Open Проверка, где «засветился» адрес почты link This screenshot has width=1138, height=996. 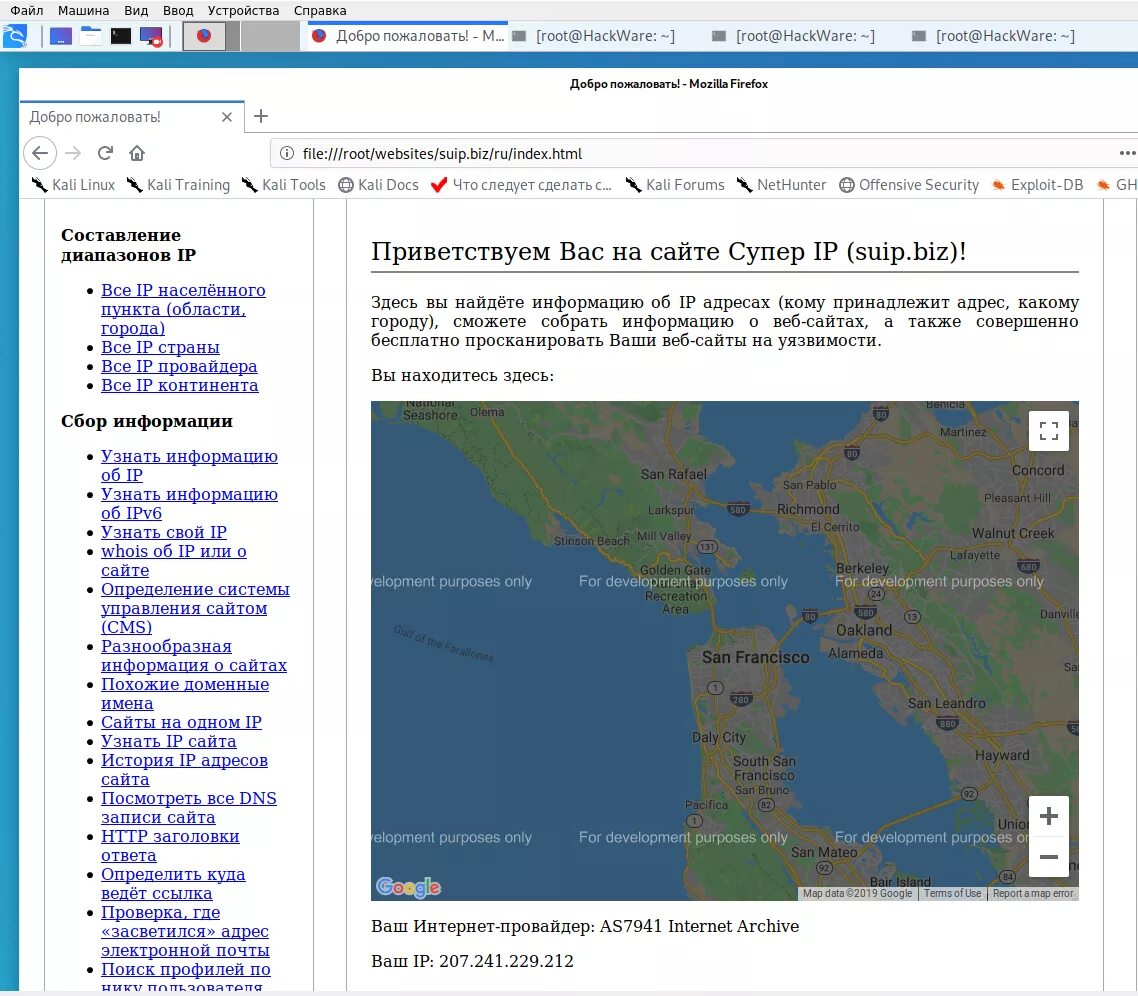185,931
